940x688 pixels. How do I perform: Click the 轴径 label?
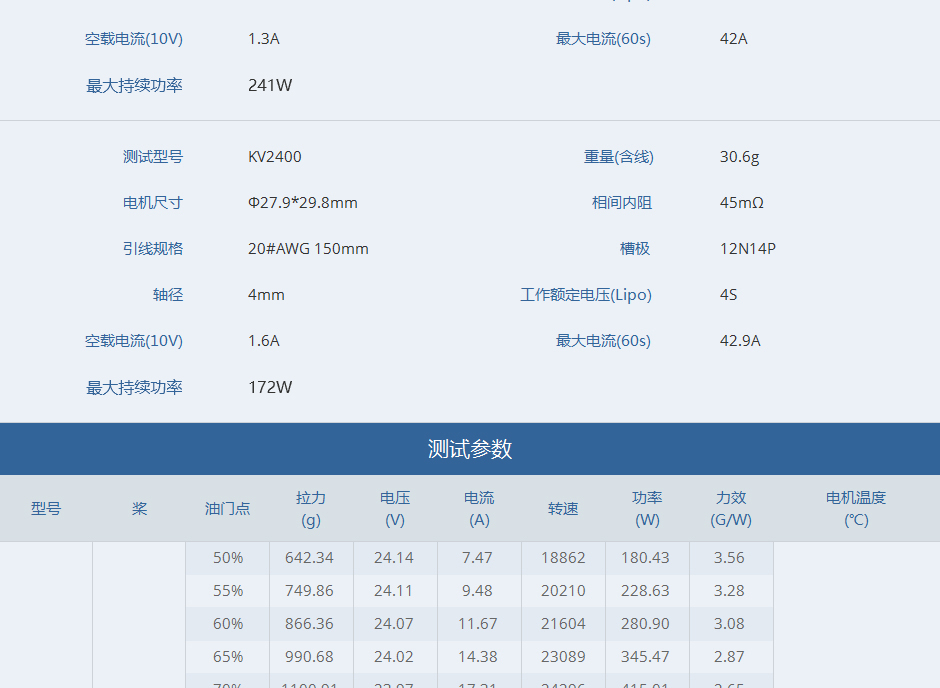(x=168, y=295)
